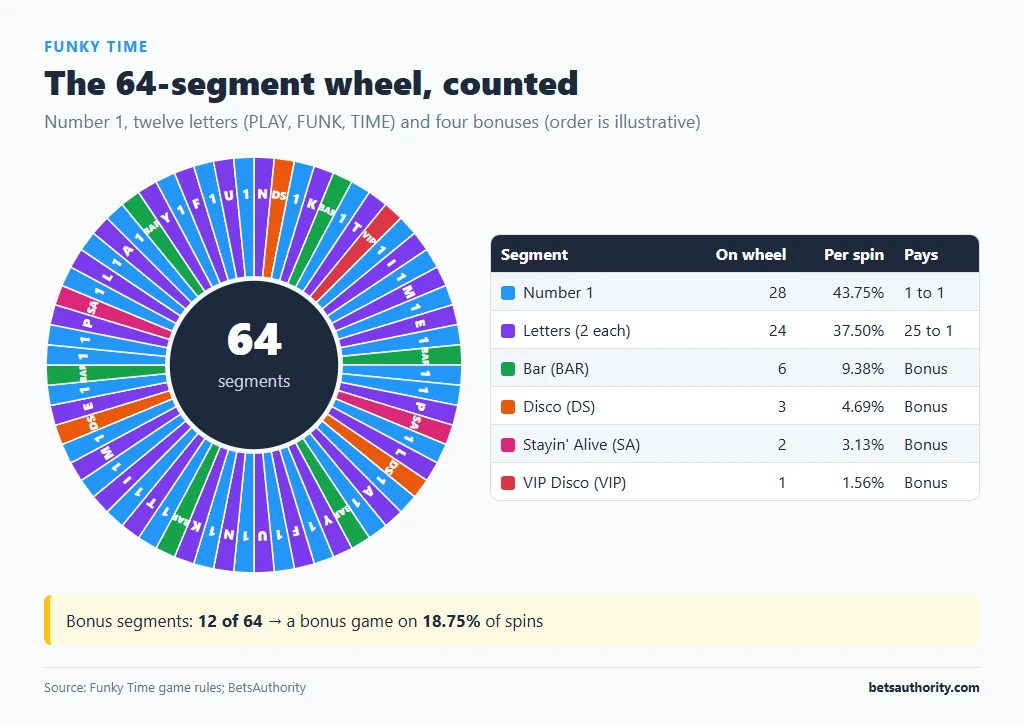
Task: Click the pink Stayin' Alive legend swatch
Action: click(x=507, y=445)
